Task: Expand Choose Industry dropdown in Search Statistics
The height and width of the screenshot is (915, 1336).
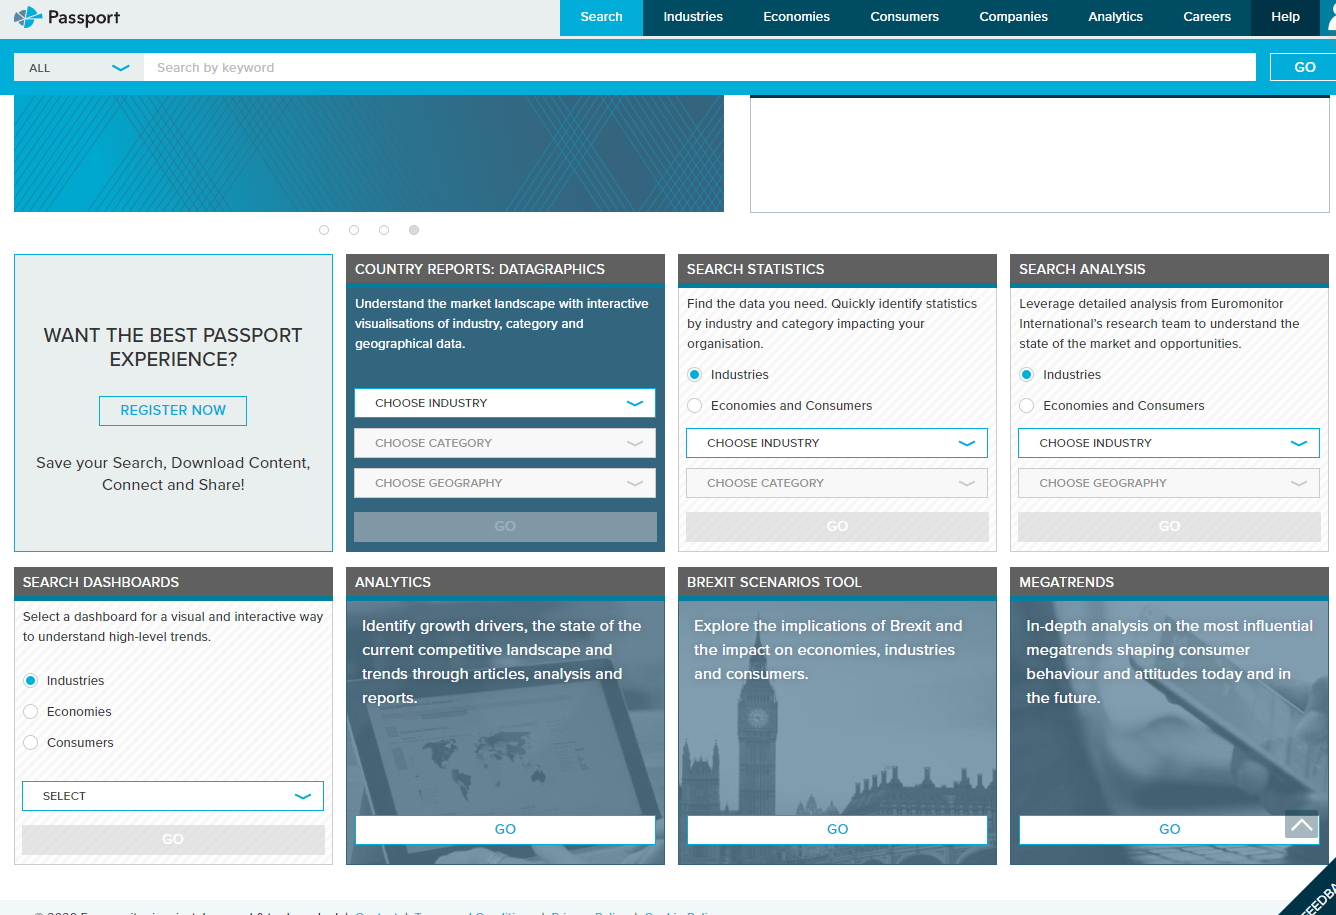Action: tap(837, 443)
